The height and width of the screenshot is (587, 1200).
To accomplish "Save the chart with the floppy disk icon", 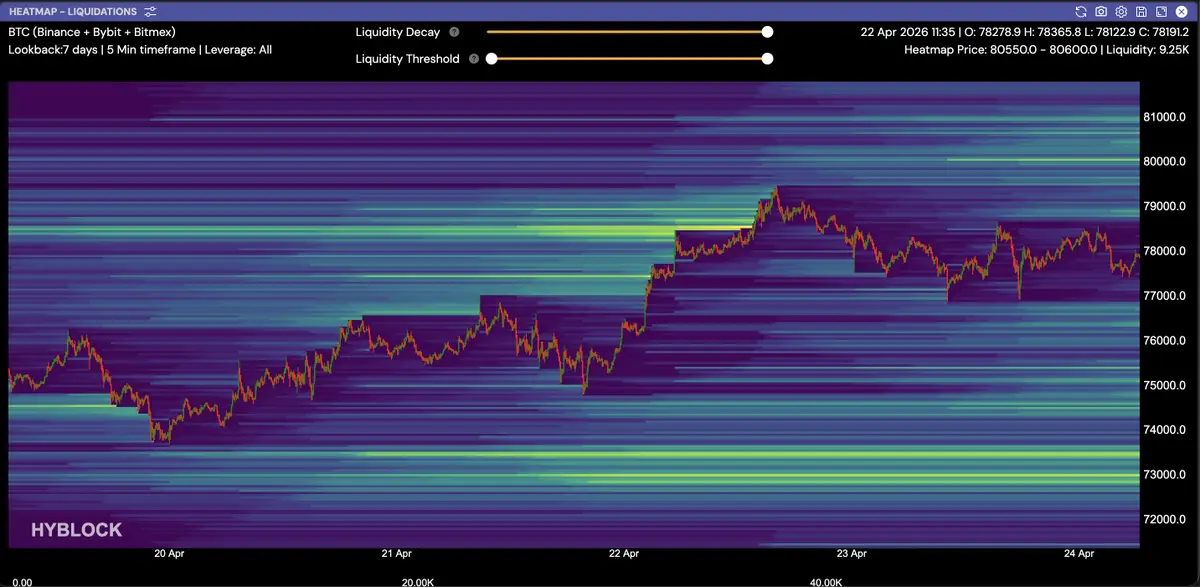I will (1141, 11).
